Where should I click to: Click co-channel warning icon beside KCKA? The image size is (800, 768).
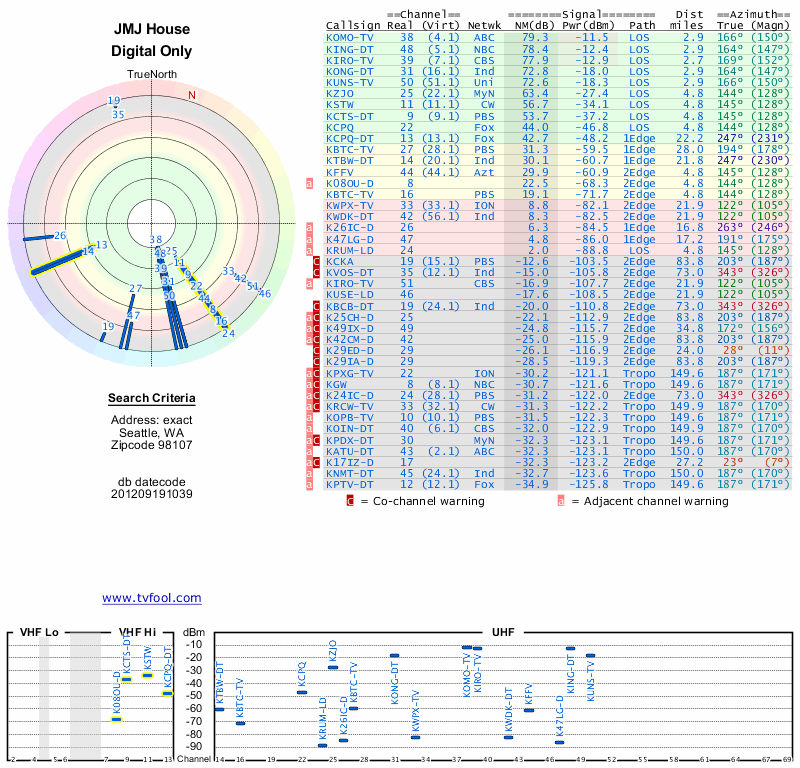(316, 262)
